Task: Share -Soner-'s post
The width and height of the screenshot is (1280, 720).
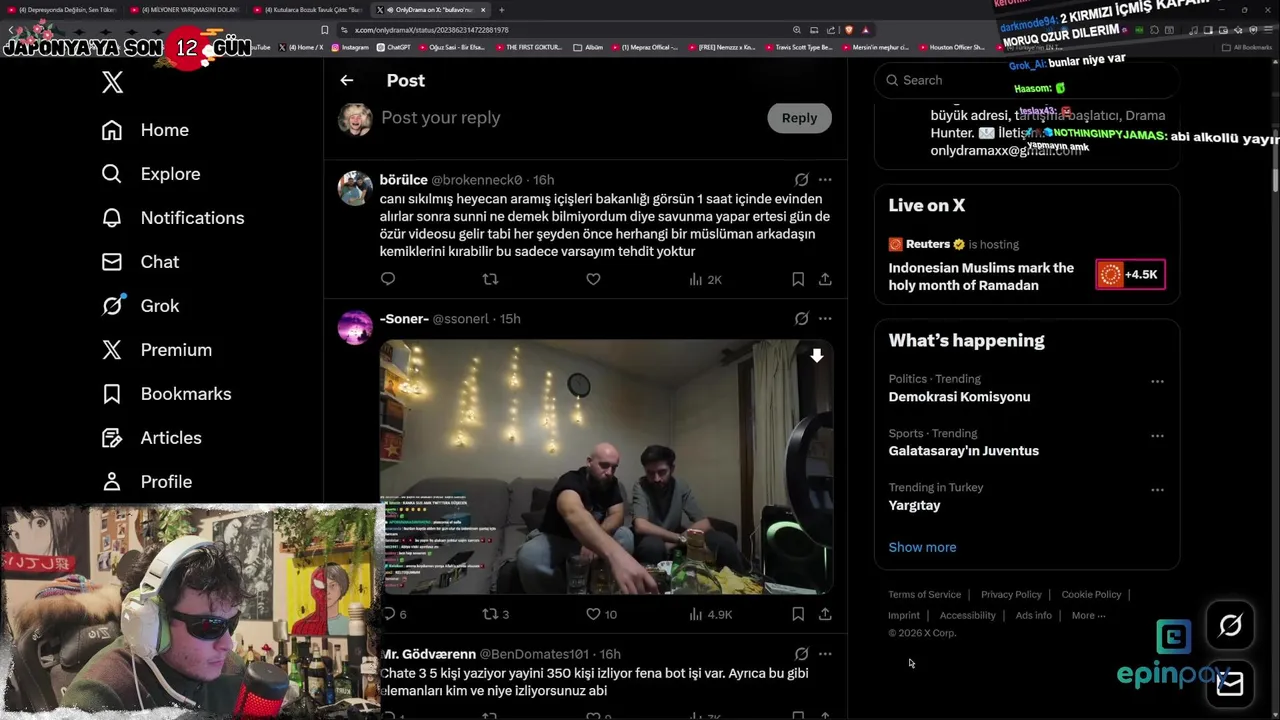Action: (825, 614)
